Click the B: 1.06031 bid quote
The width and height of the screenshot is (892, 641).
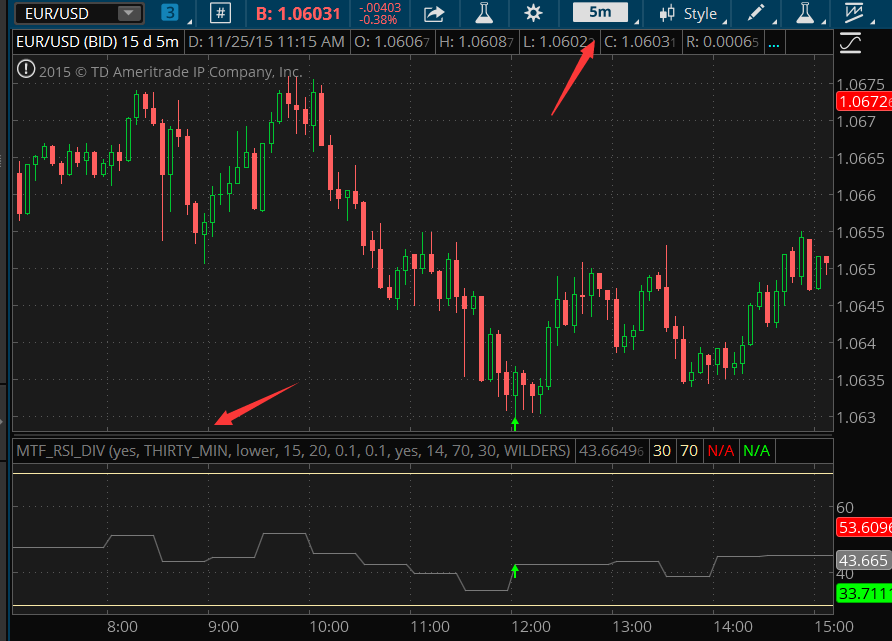[298, 14]
